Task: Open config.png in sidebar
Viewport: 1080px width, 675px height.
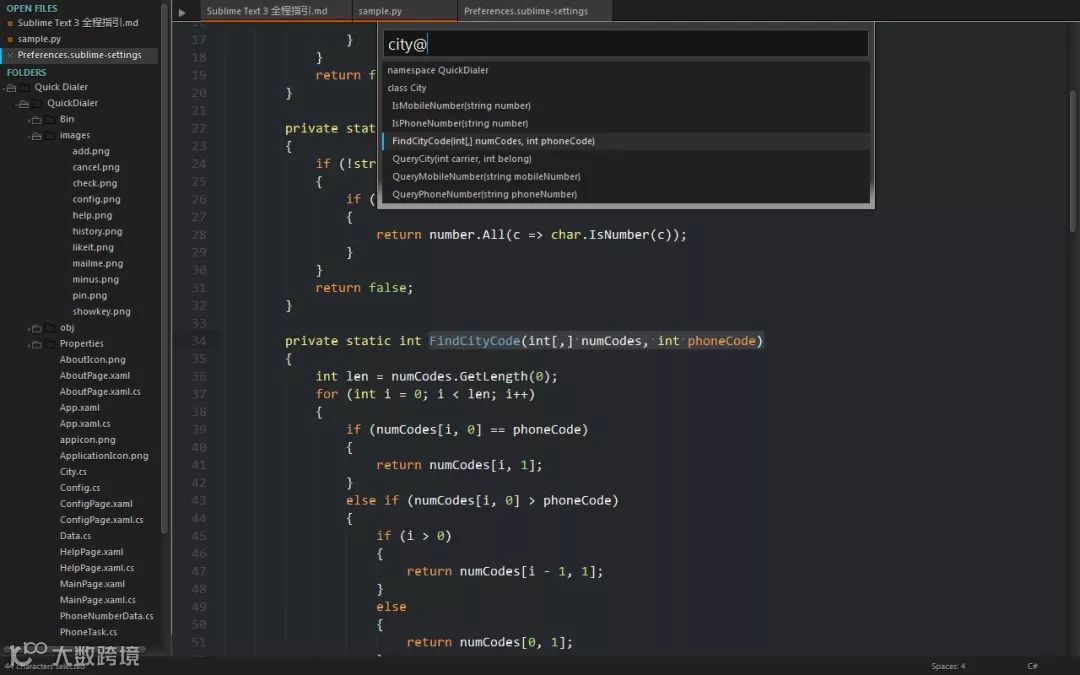Action: point(96,200)
